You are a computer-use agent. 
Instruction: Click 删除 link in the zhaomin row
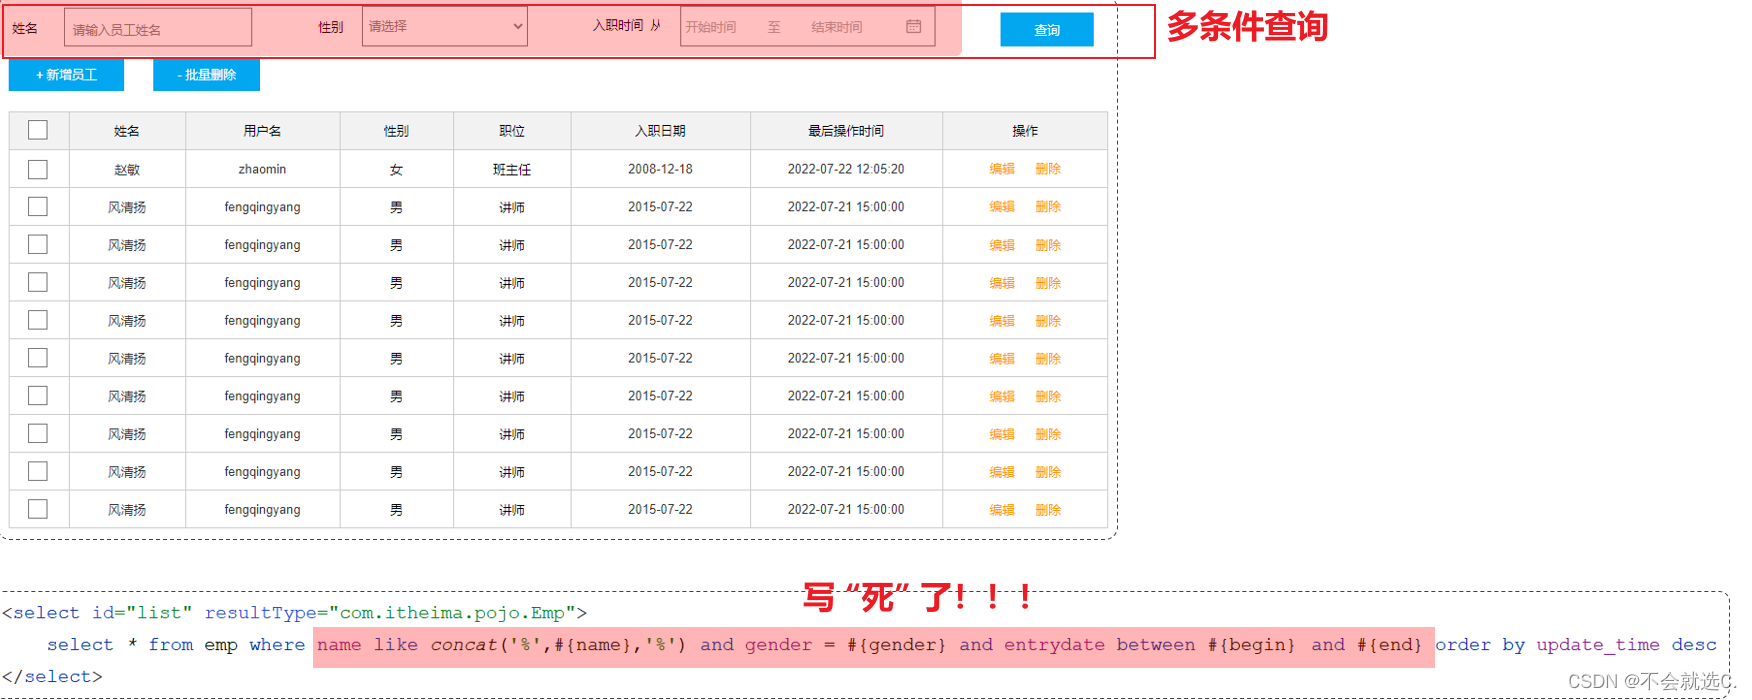point(1048,169)
